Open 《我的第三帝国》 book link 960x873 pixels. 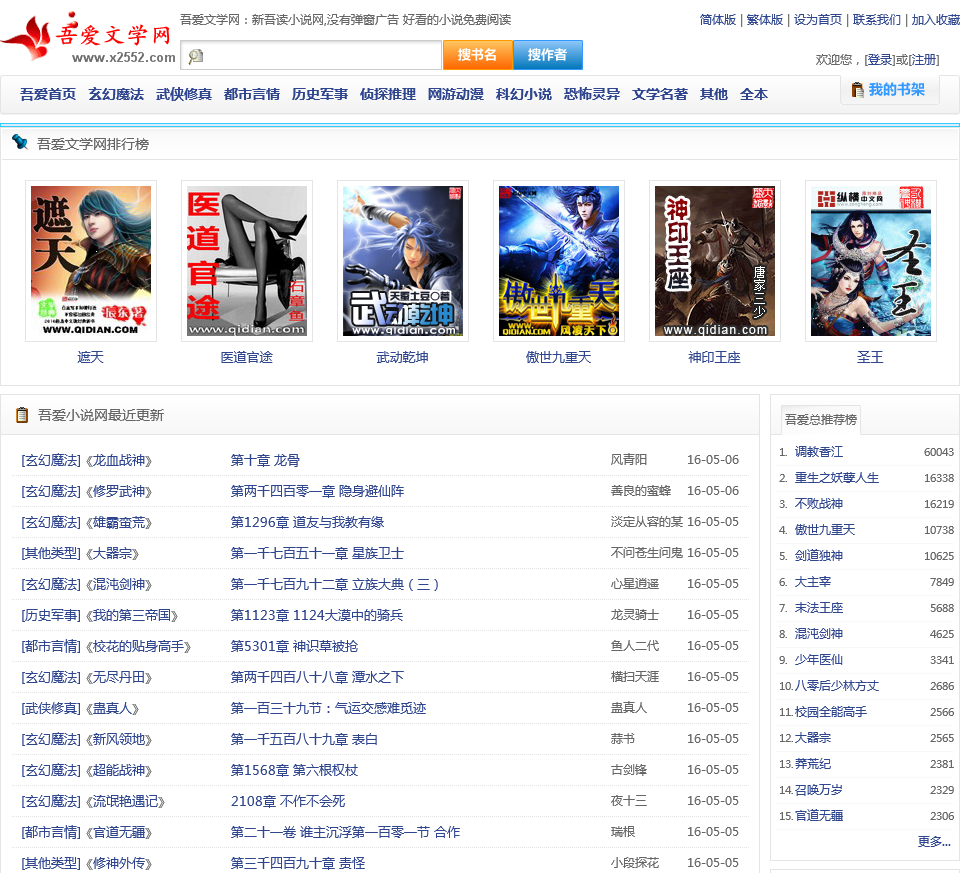pyautogui.click(x=132, y=615)
